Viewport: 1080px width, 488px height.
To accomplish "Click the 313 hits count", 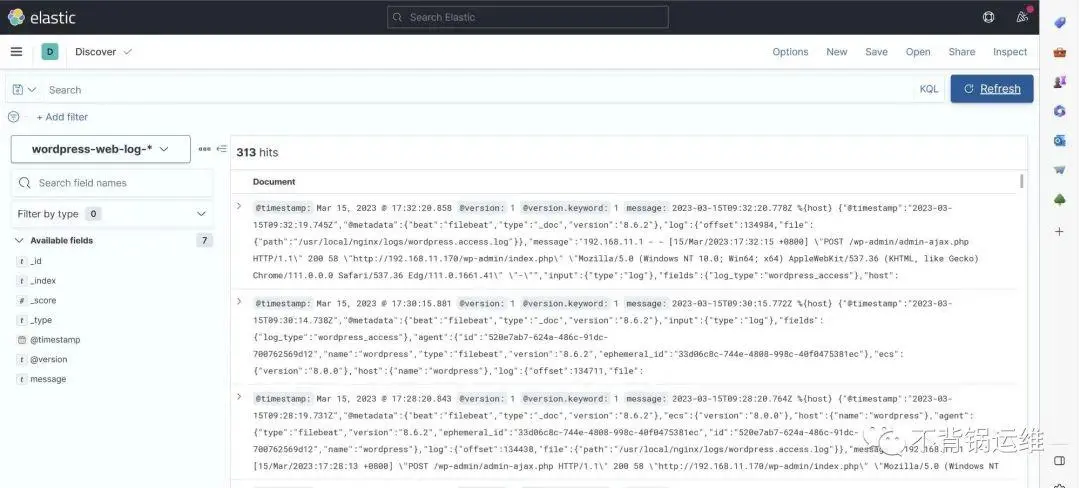I will click(x=257, y=153).
